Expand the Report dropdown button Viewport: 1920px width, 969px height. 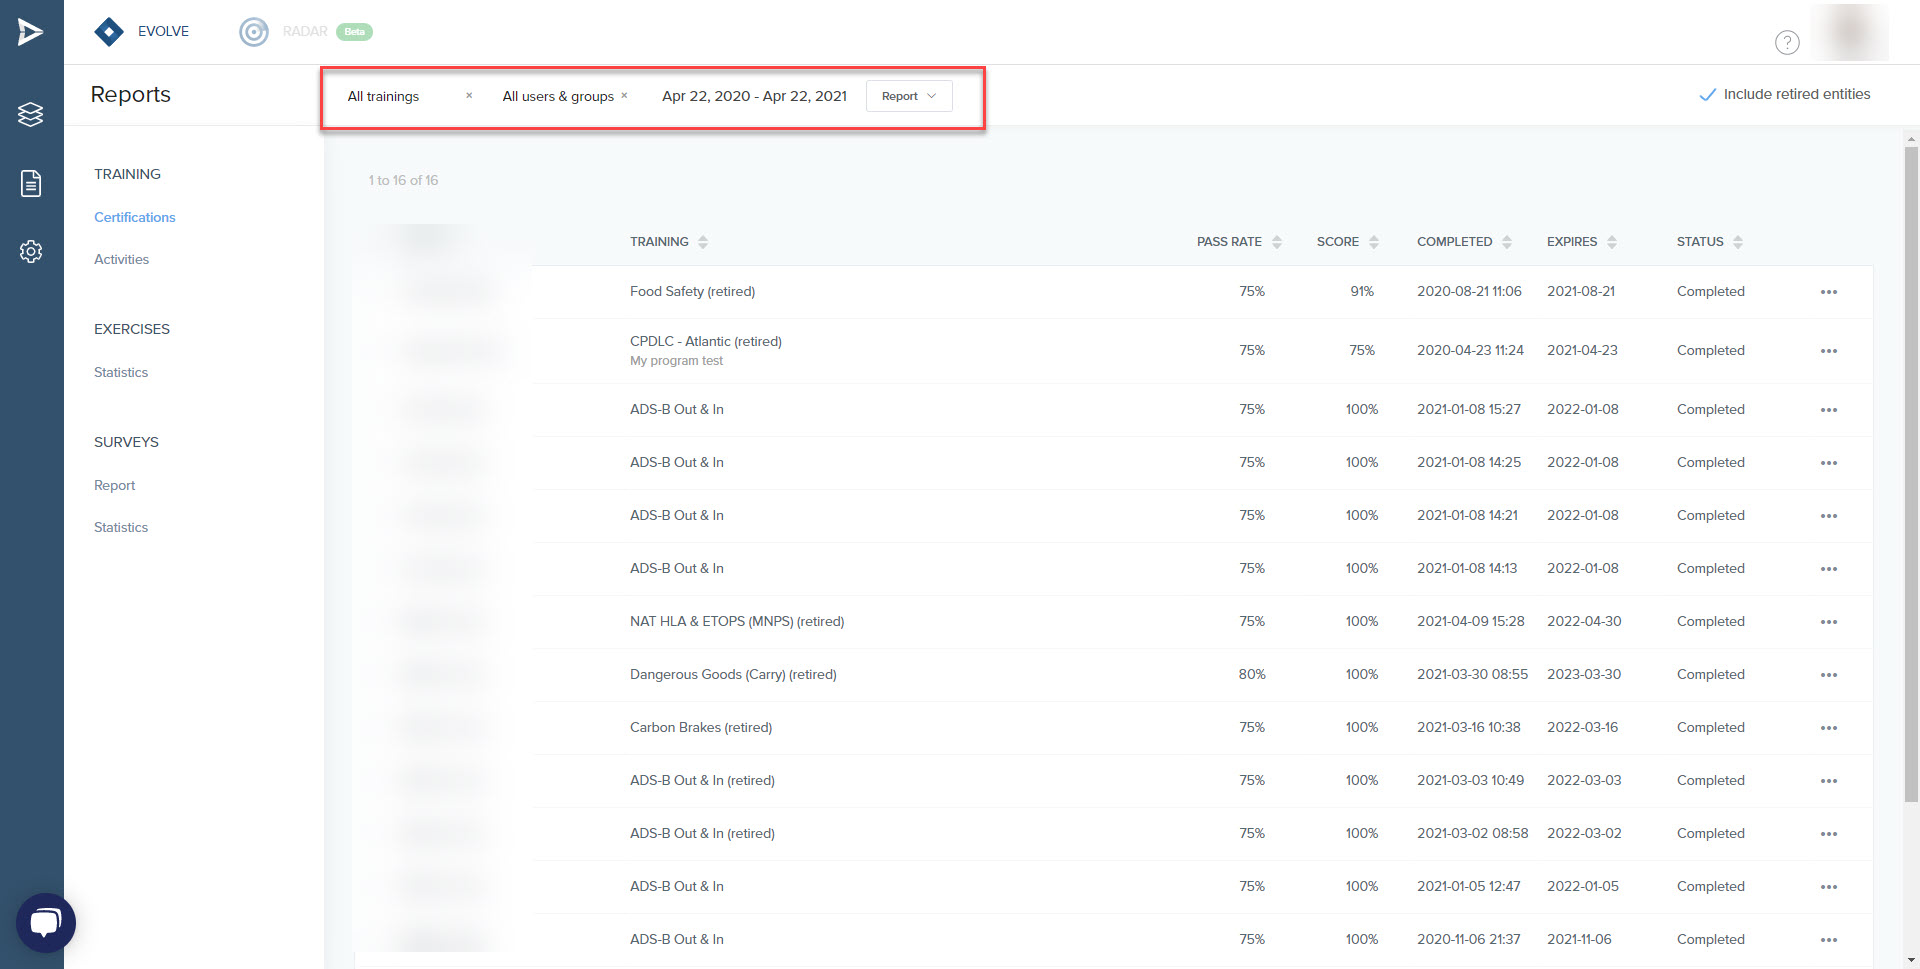(x=908, y=96)
